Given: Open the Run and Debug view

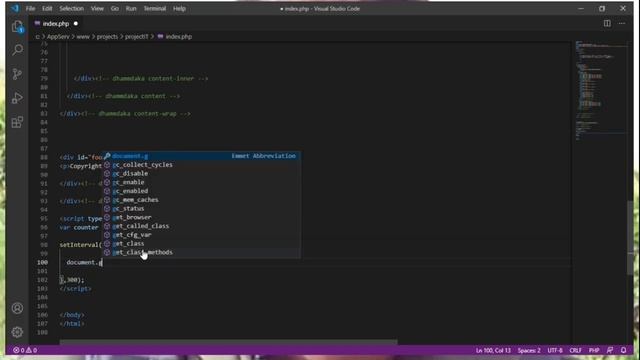Looking at the screenshot, I should click(x=17, y=98).
